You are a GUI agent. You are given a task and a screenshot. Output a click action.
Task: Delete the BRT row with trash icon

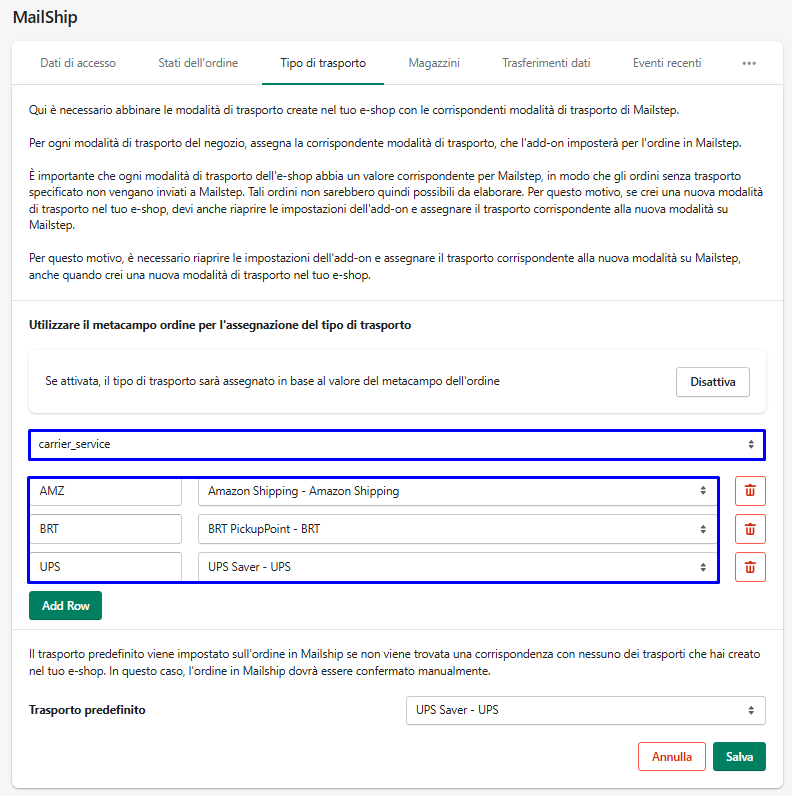(x=750, y=529)
